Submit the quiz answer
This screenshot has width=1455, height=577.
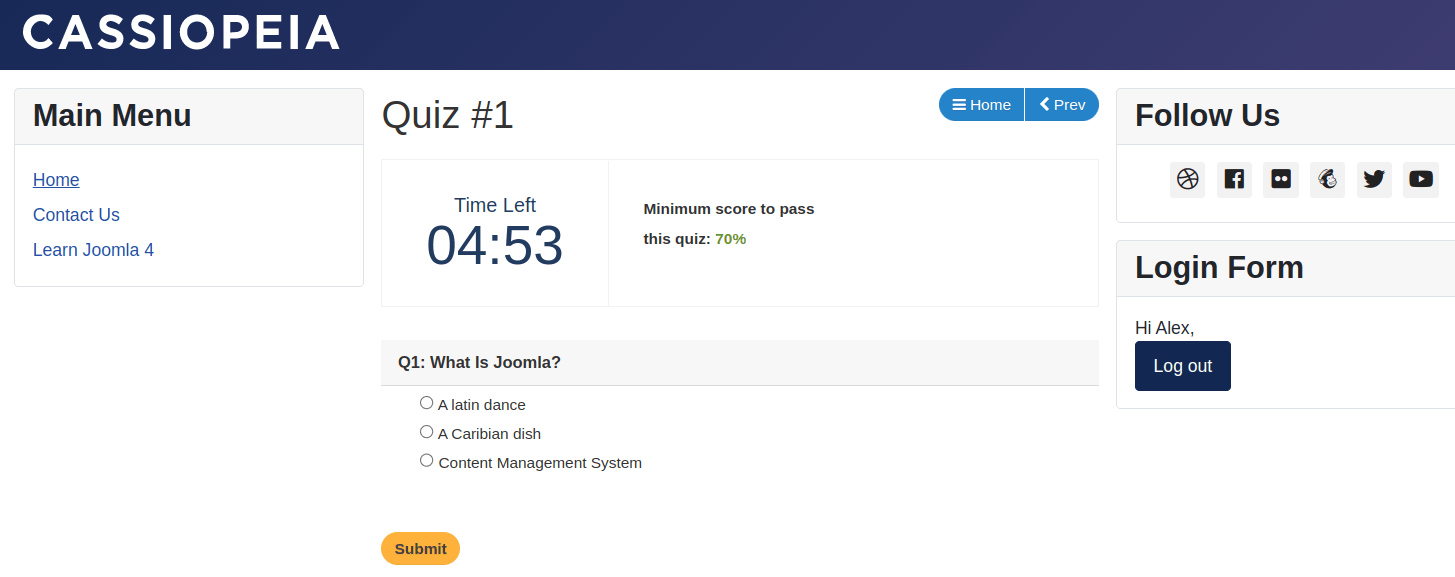420,549
